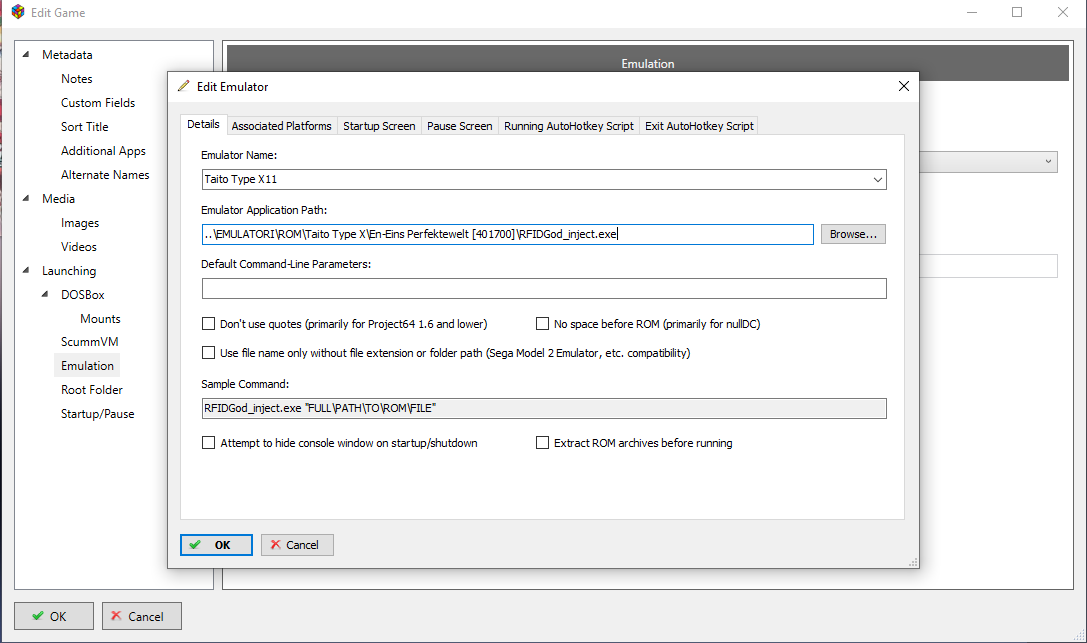Close the Edit Game window
Screen dimensions: 1087x643
point(1063,12)
